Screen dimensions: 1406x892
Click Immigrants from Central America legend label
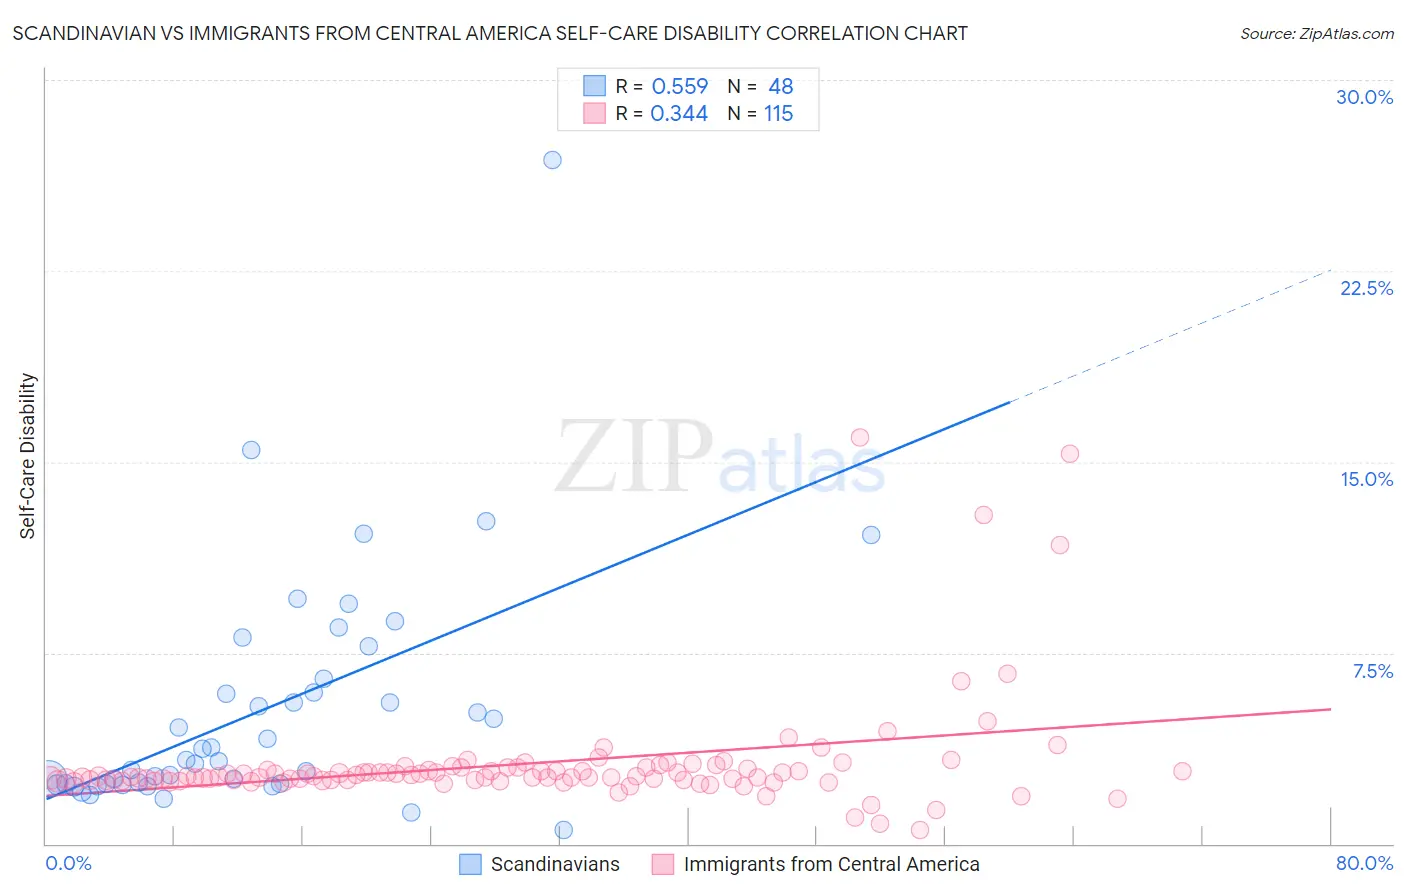pos(831,864)
